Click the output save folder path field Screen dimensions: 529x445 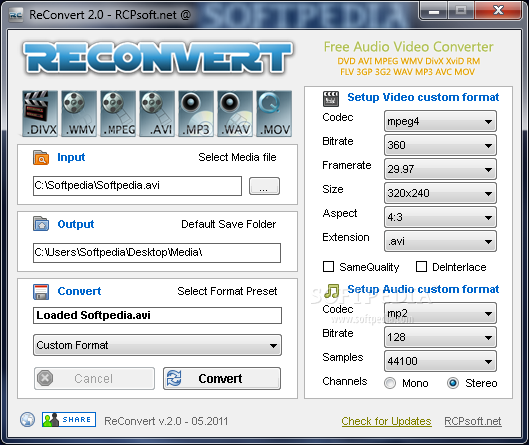[x=157, y=253]
